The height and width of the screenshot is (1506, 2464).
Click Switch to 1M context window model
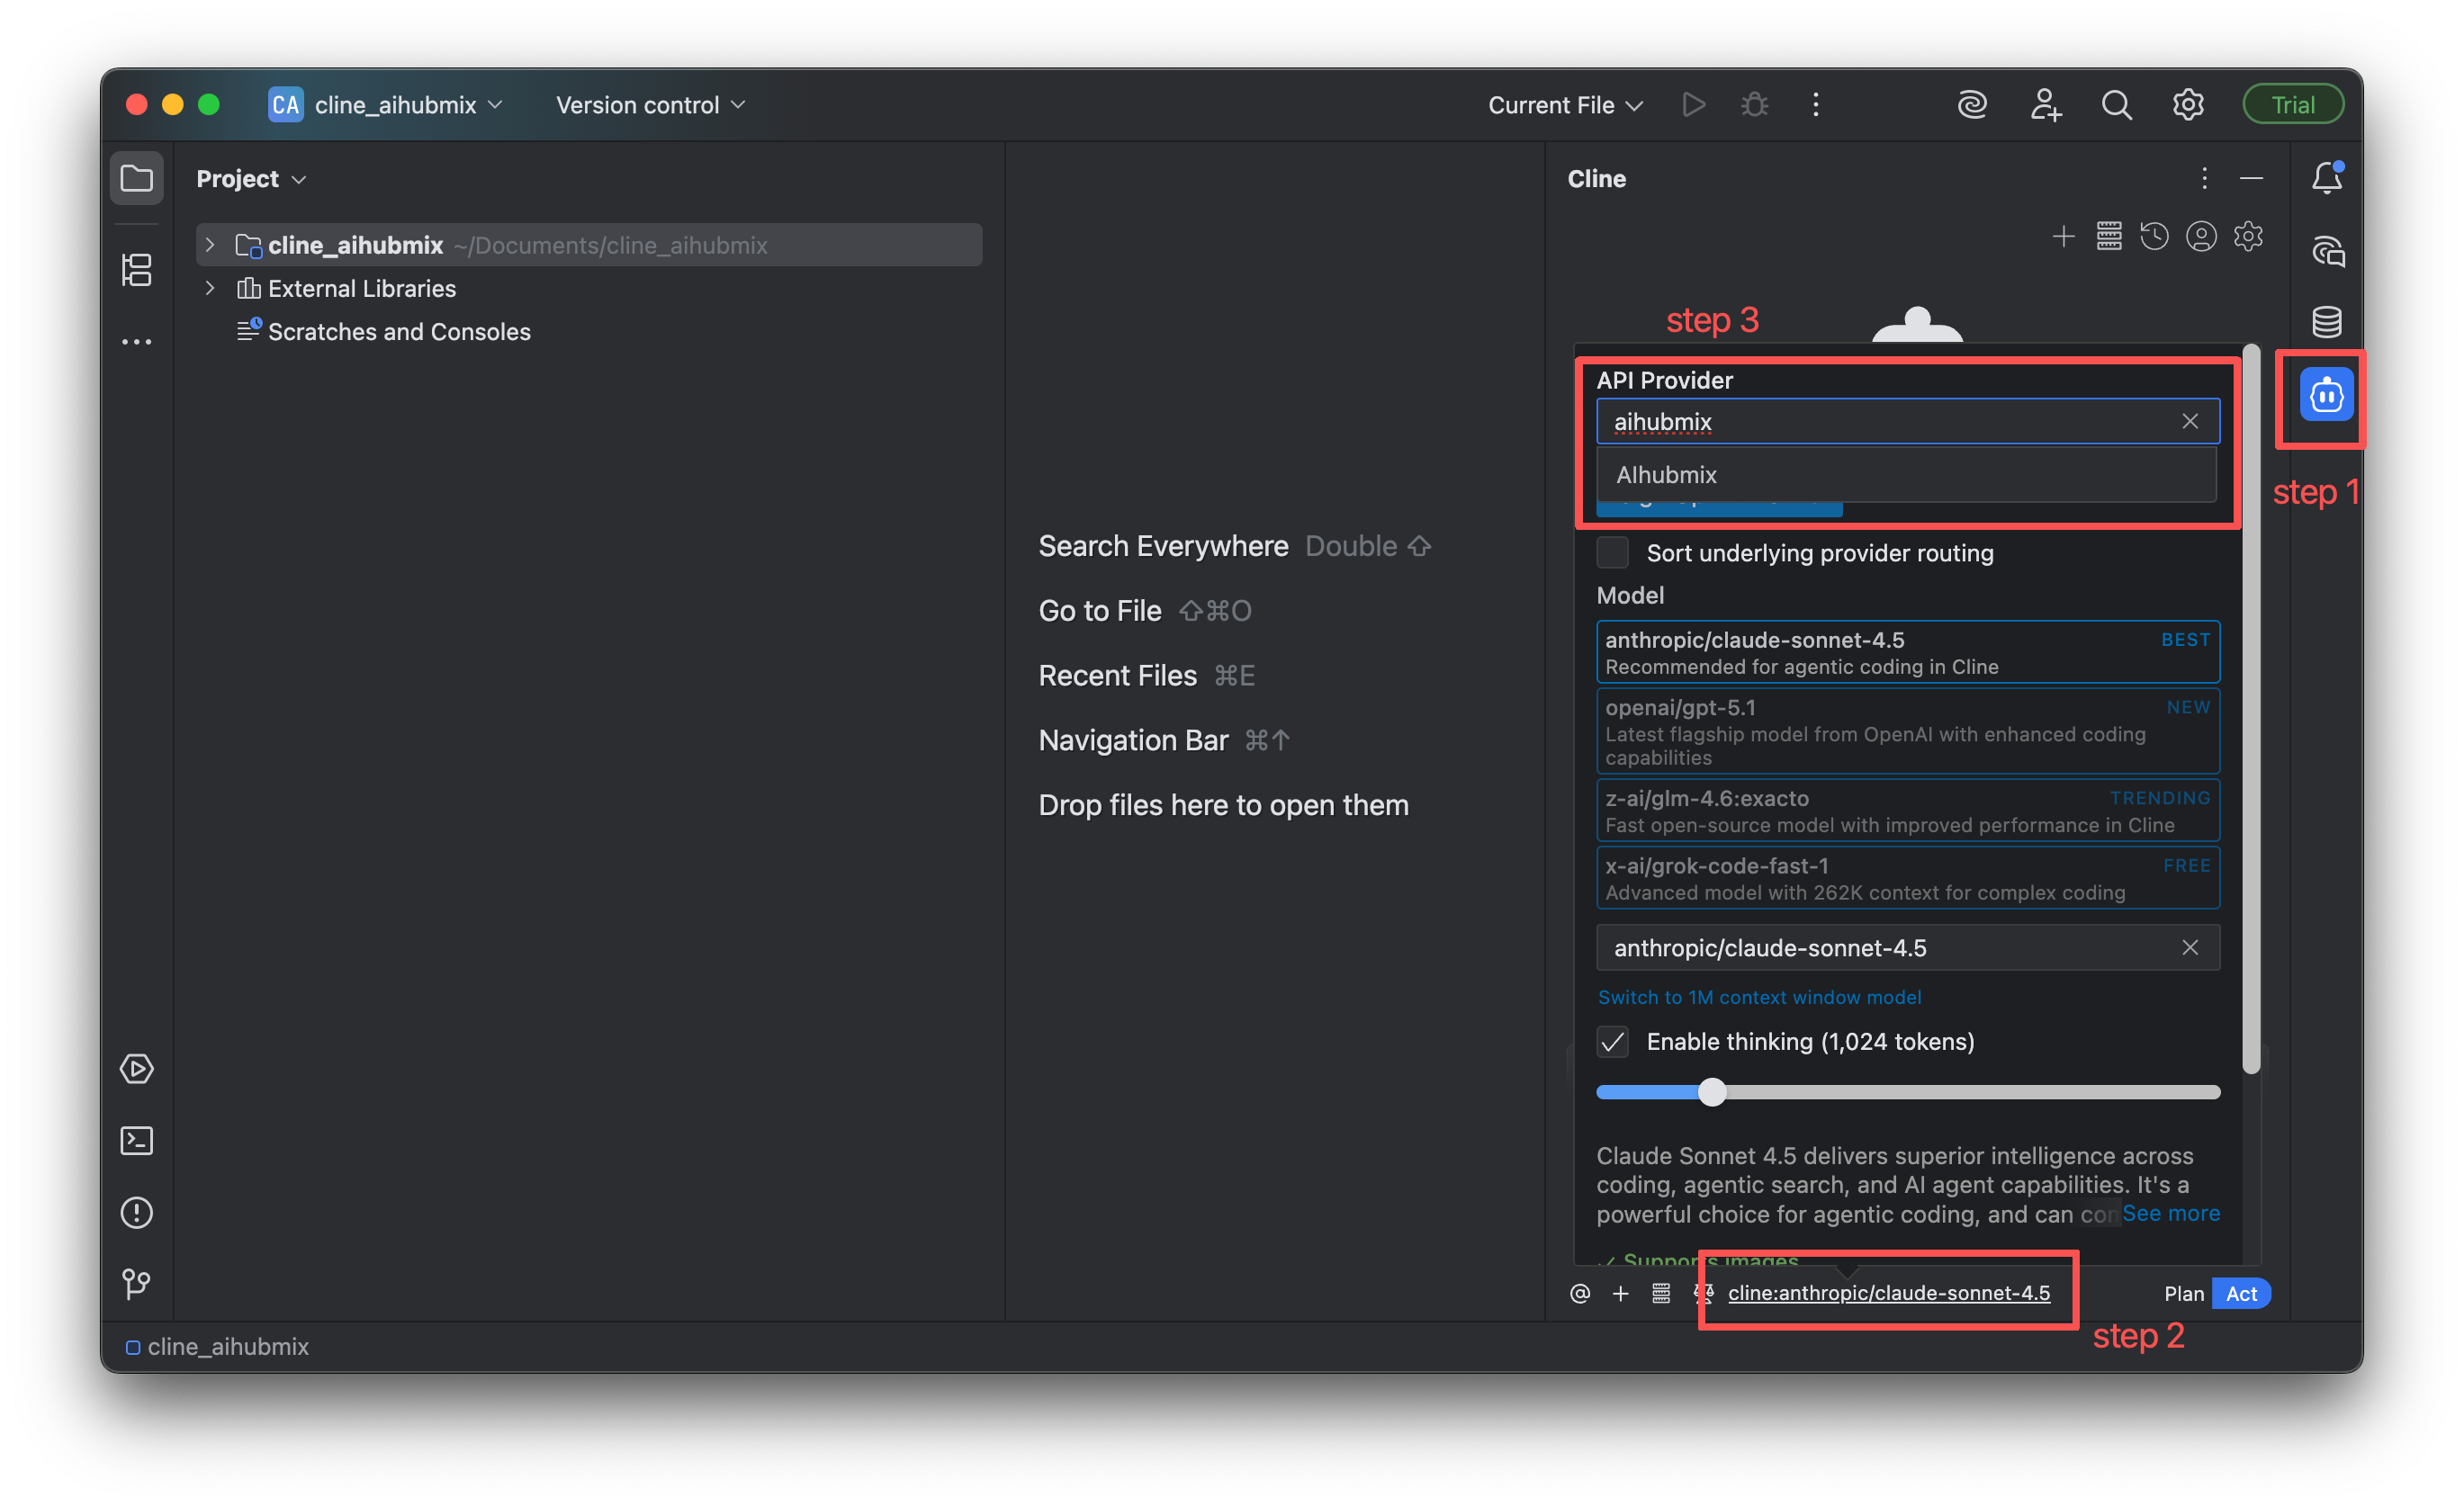pyautogui.click(x=1759, y=997)
